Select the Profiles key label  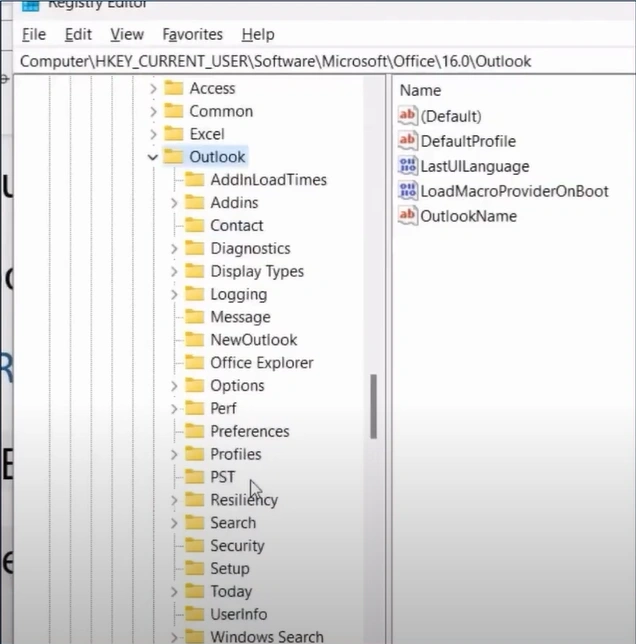(x=236, y=454)
